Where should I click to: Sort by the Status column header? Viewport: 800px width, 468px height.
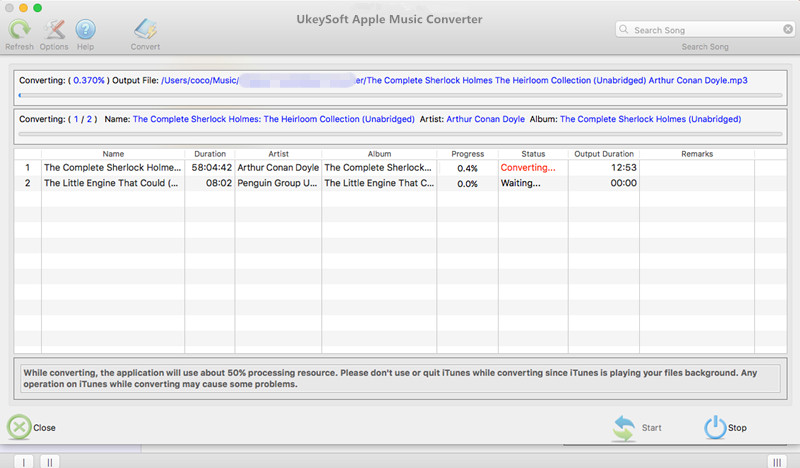[533, 154]
